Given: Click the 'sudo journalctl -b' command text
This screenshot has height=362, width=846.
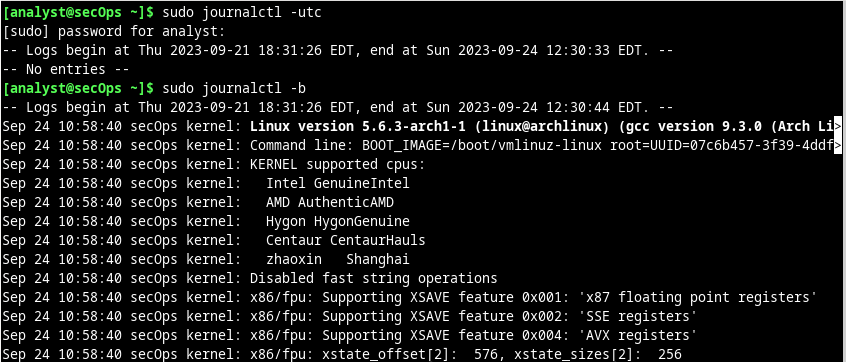Looking at the screenshot, I should tap(234, 88).
